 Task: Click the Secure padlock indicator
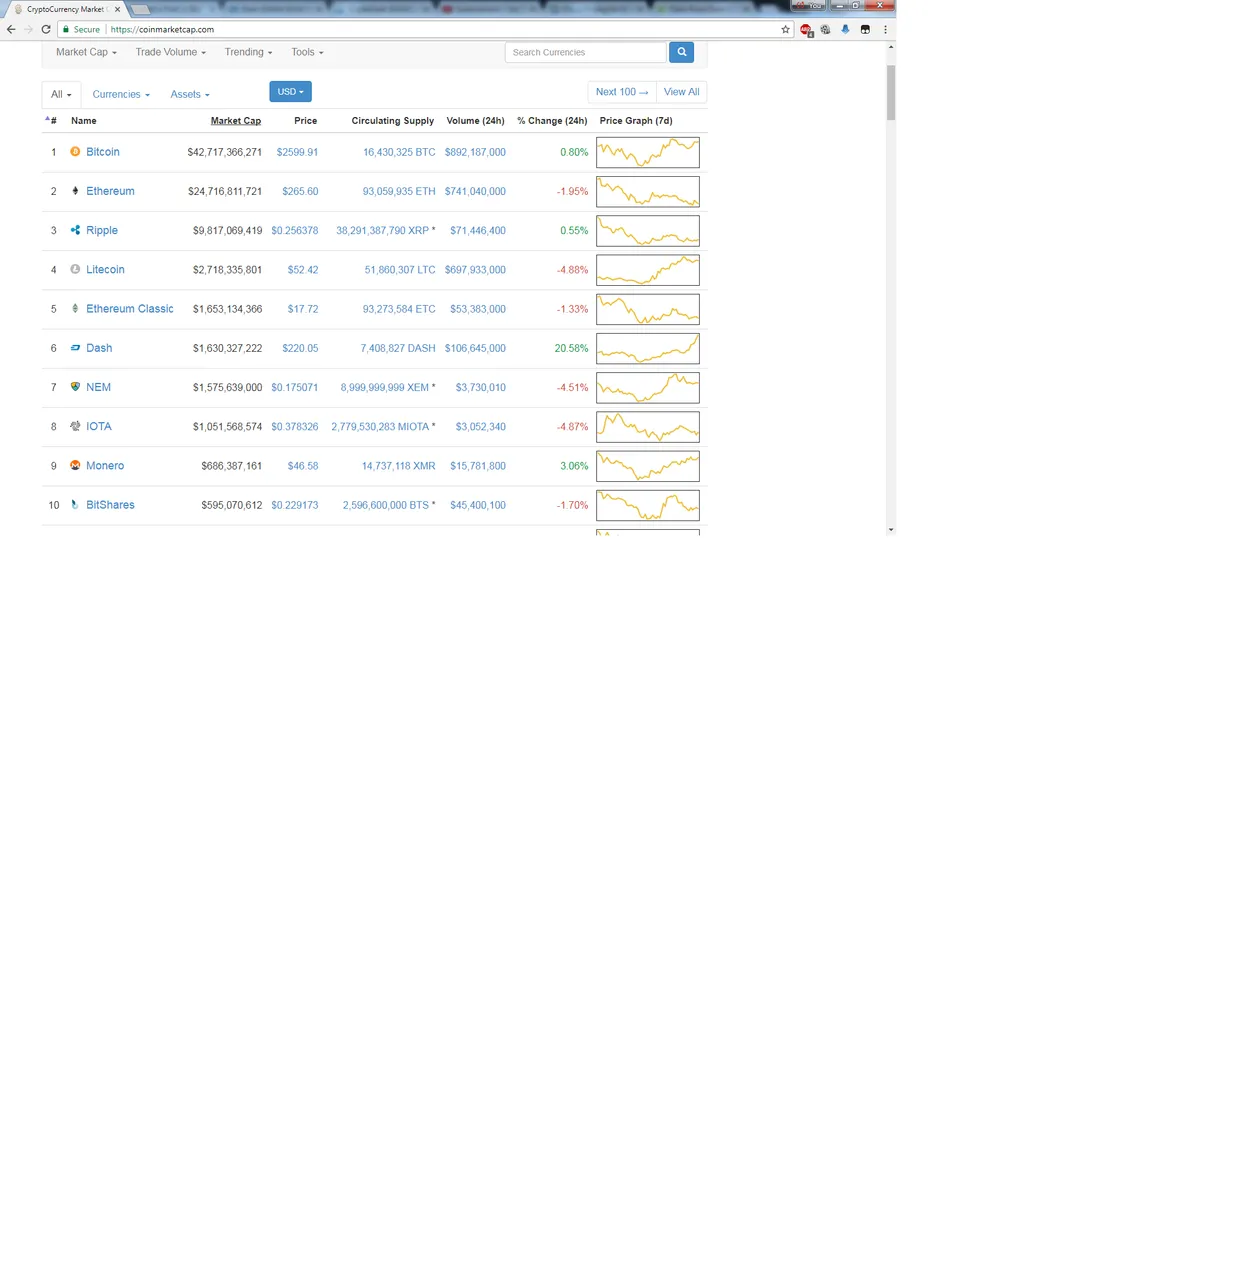[82, 29]
